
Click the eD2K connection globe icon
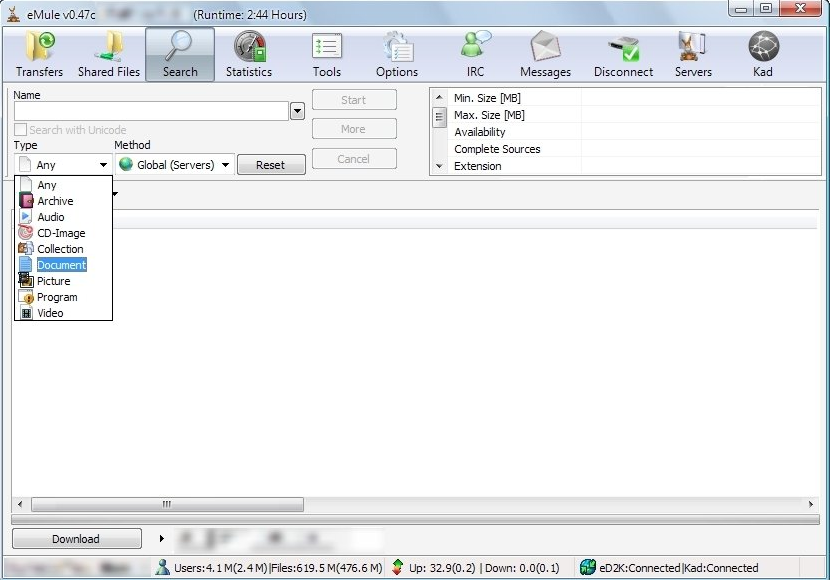coord(587,567)
